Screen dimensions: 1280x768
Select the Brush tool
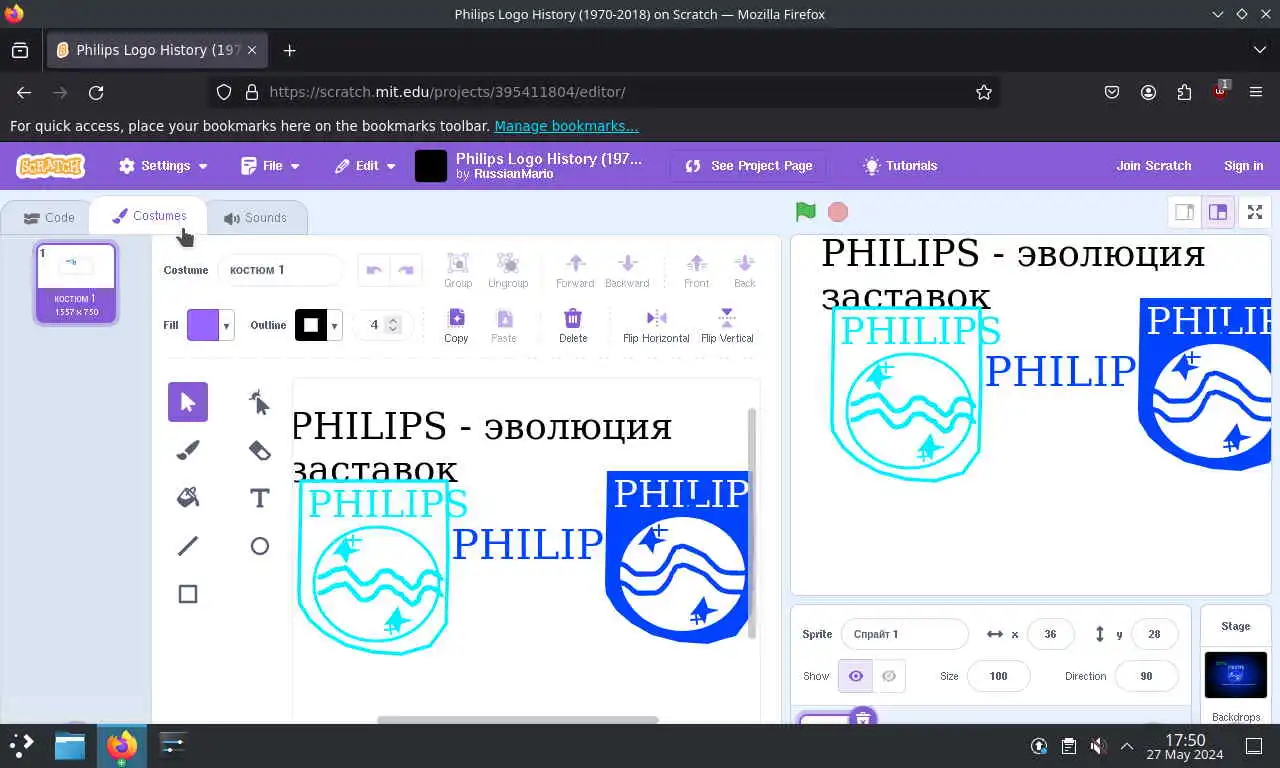click(188, 450)
